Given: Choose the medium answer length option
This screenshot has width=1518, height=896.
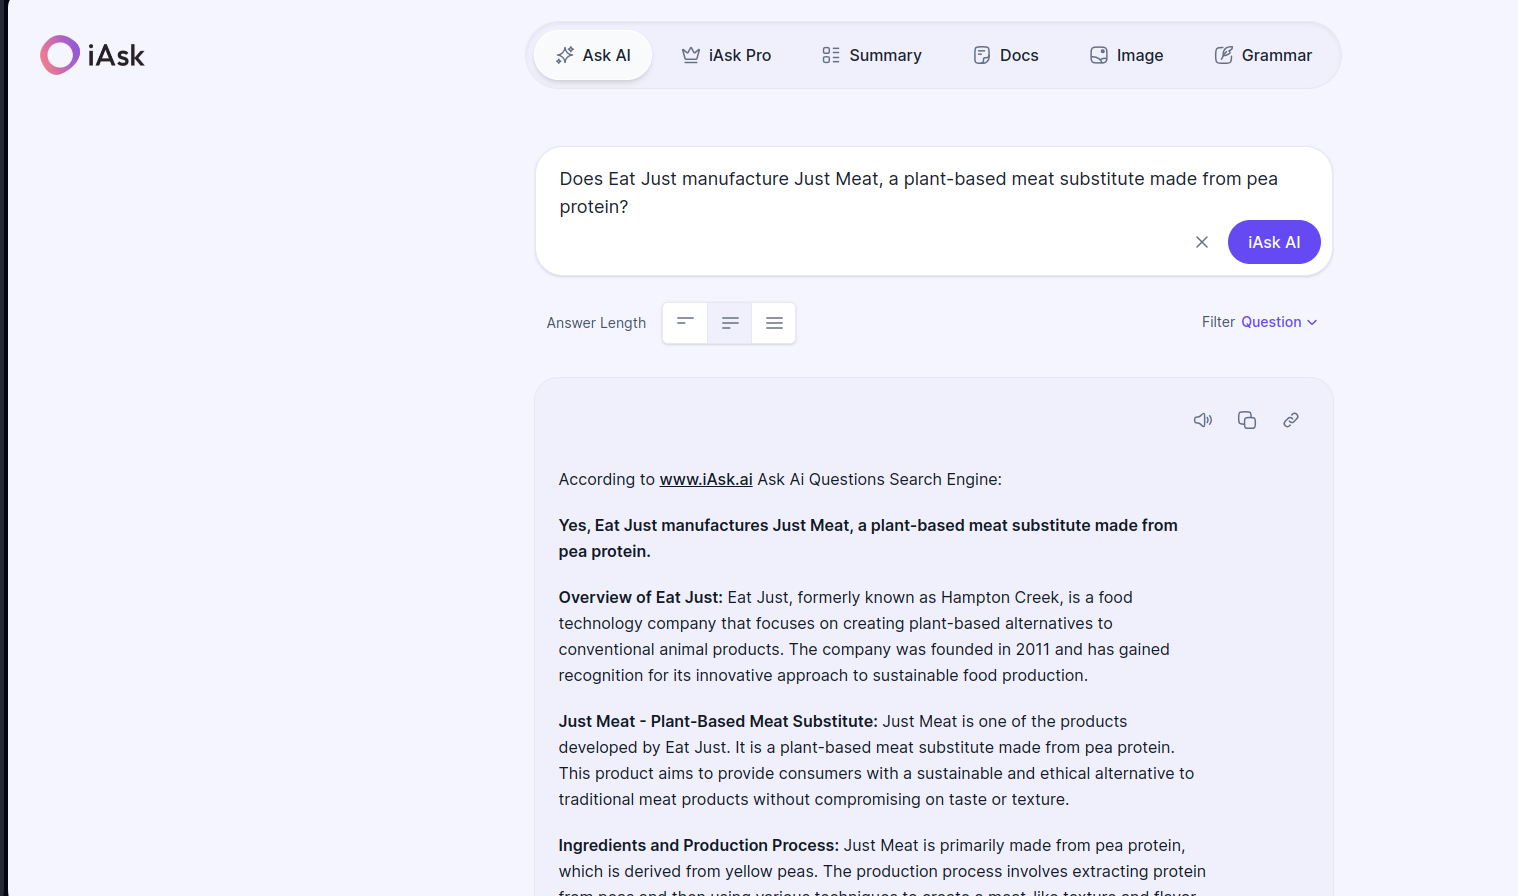Looking at the screenshot, I should [x=730, y=323].
